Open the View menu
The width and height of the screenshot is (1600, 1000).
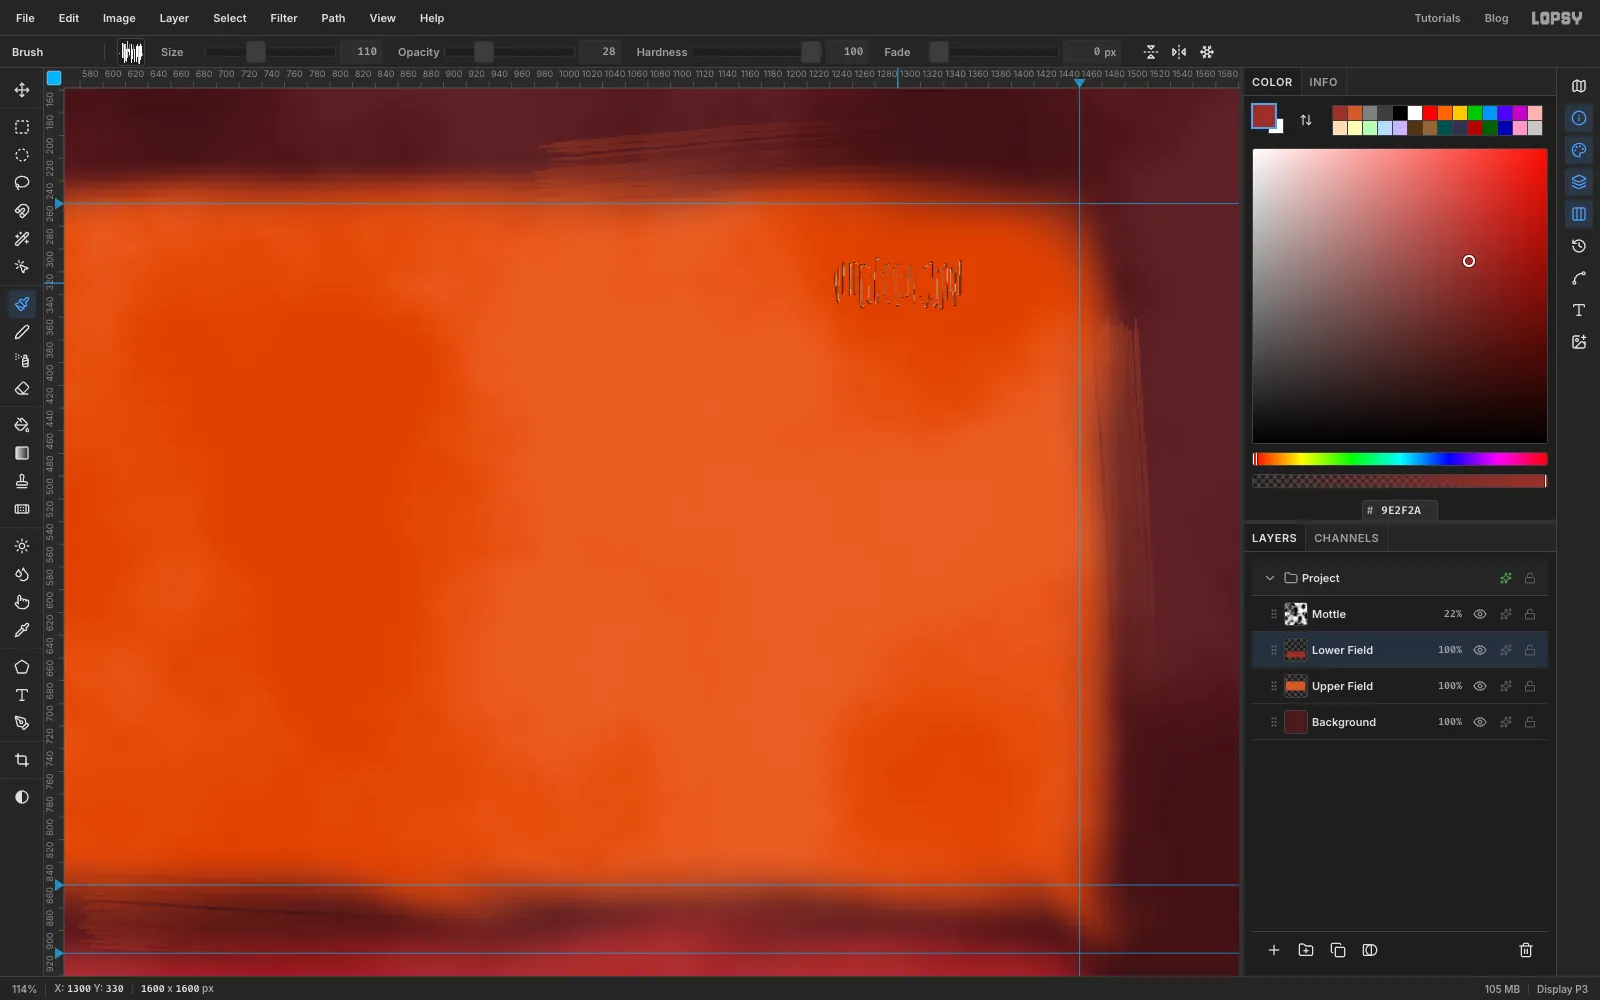382,18
